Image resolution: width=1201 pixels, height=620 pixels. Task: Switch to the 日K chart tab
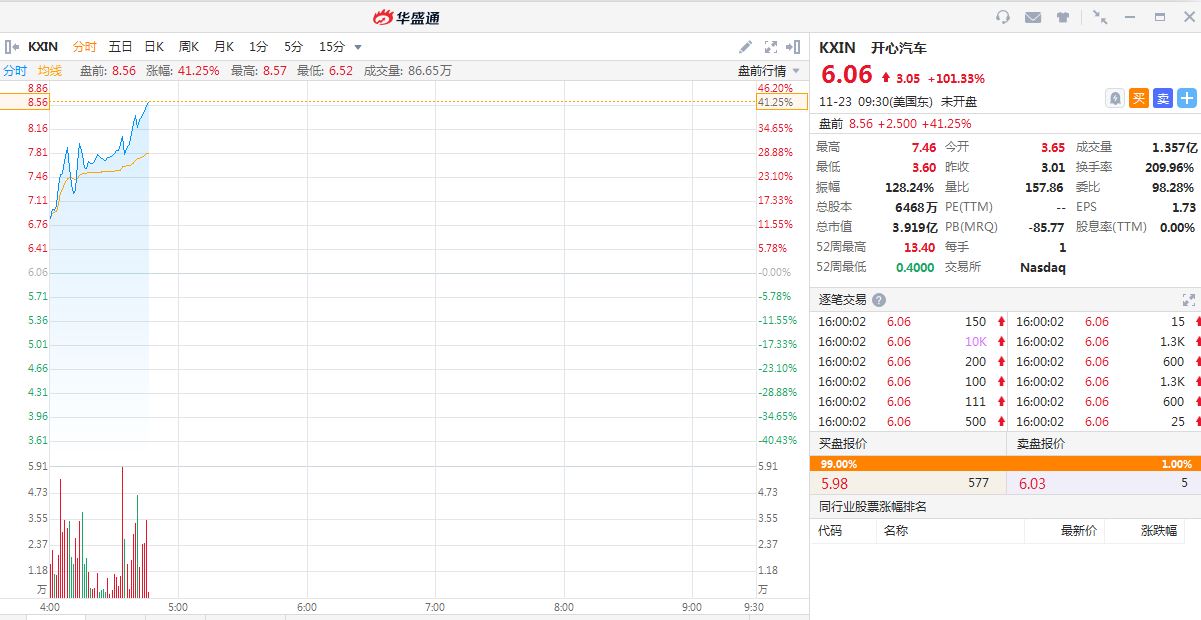(154, 47)
